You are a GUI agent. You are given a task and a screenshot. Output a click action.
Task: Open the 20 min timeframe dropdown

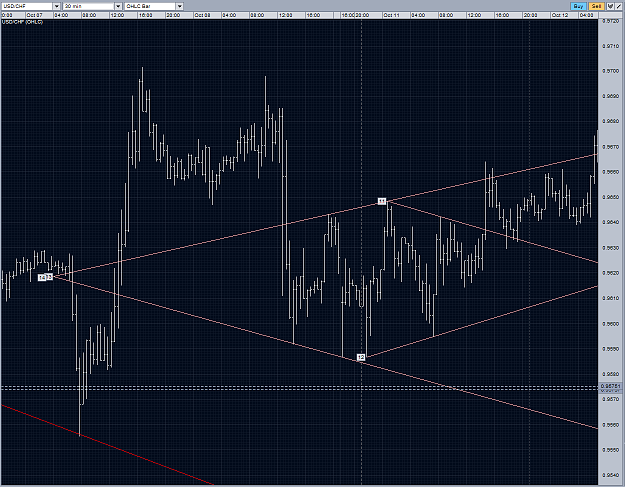(118, 6)
